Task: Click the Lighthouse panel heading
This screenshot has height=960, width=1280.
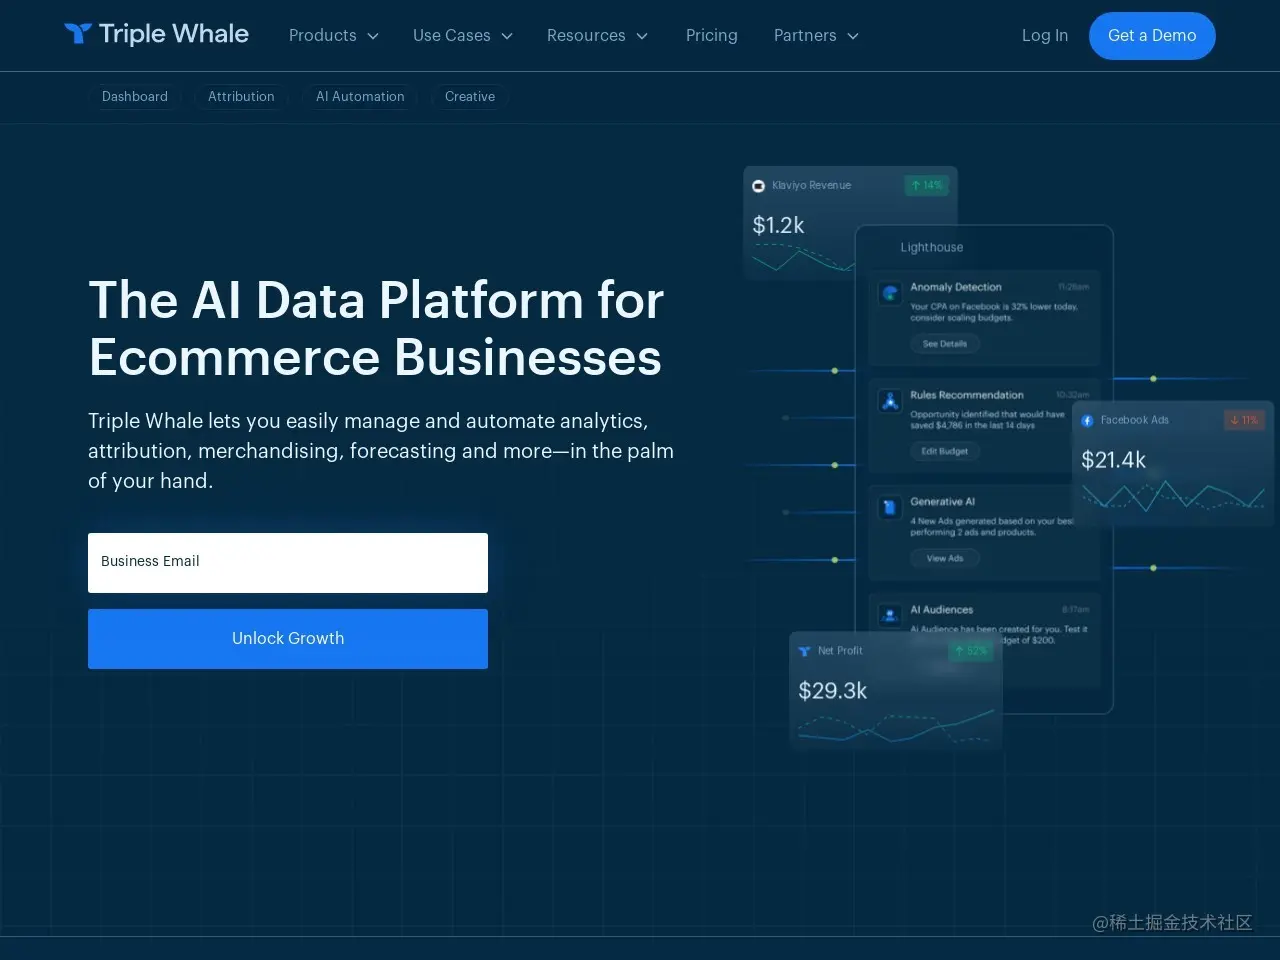Action: pos(932,247)
